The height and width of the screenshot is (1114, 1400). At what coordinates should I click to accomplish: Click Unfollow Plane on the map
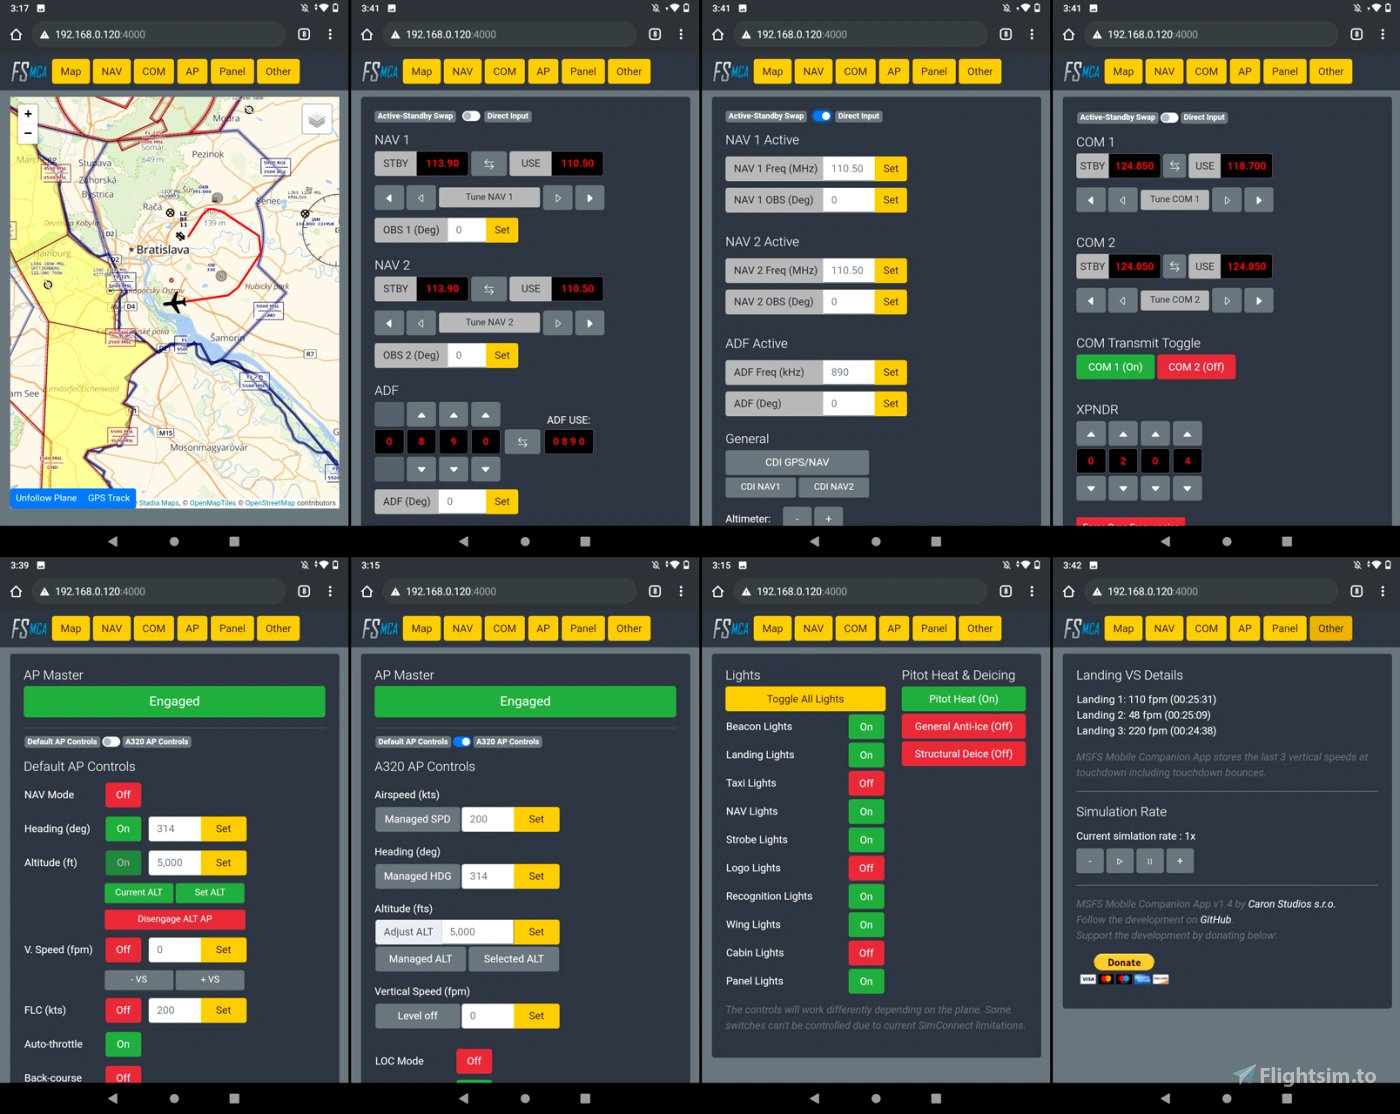point(46,498)
